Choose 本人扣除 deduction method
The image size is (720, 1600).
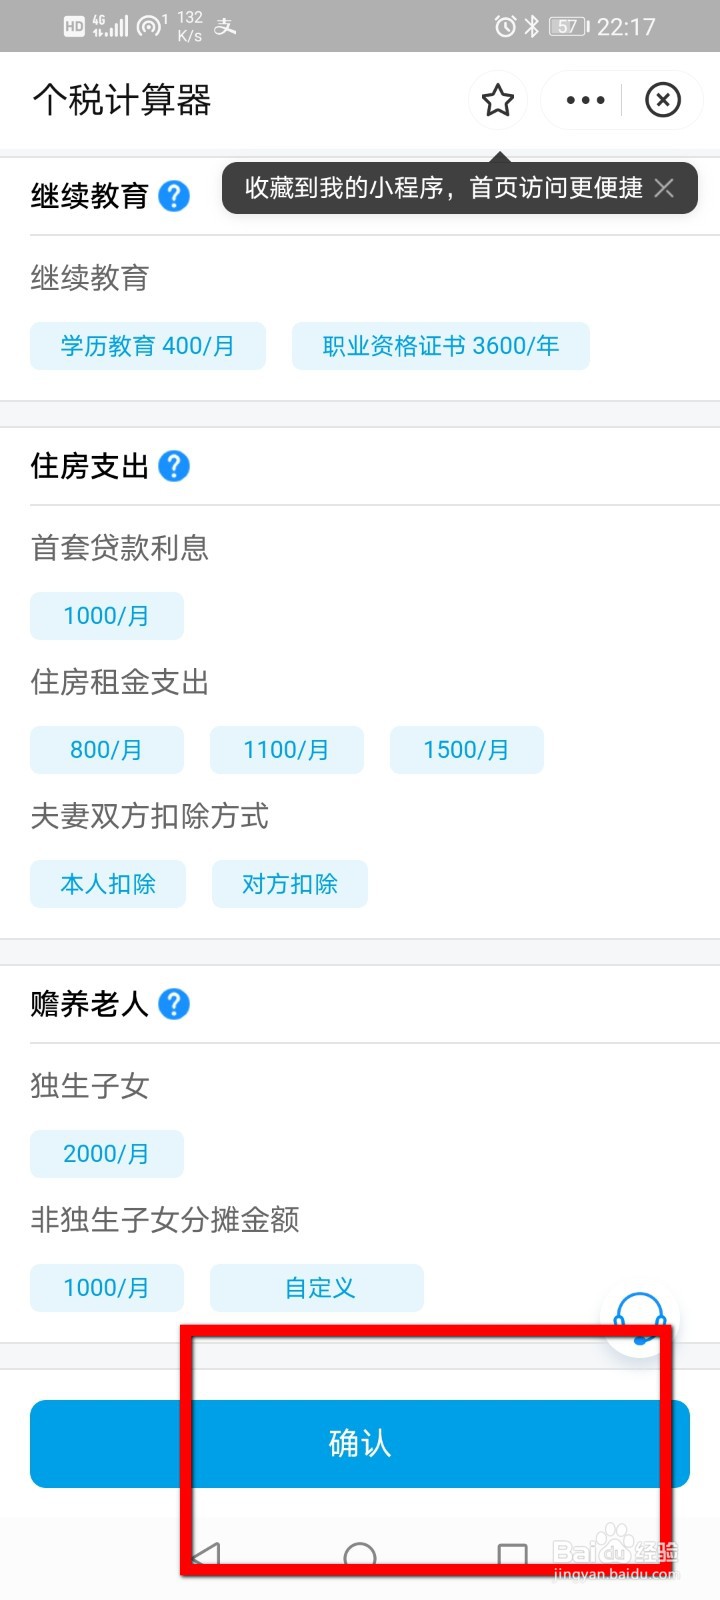(x=108, y=884)
